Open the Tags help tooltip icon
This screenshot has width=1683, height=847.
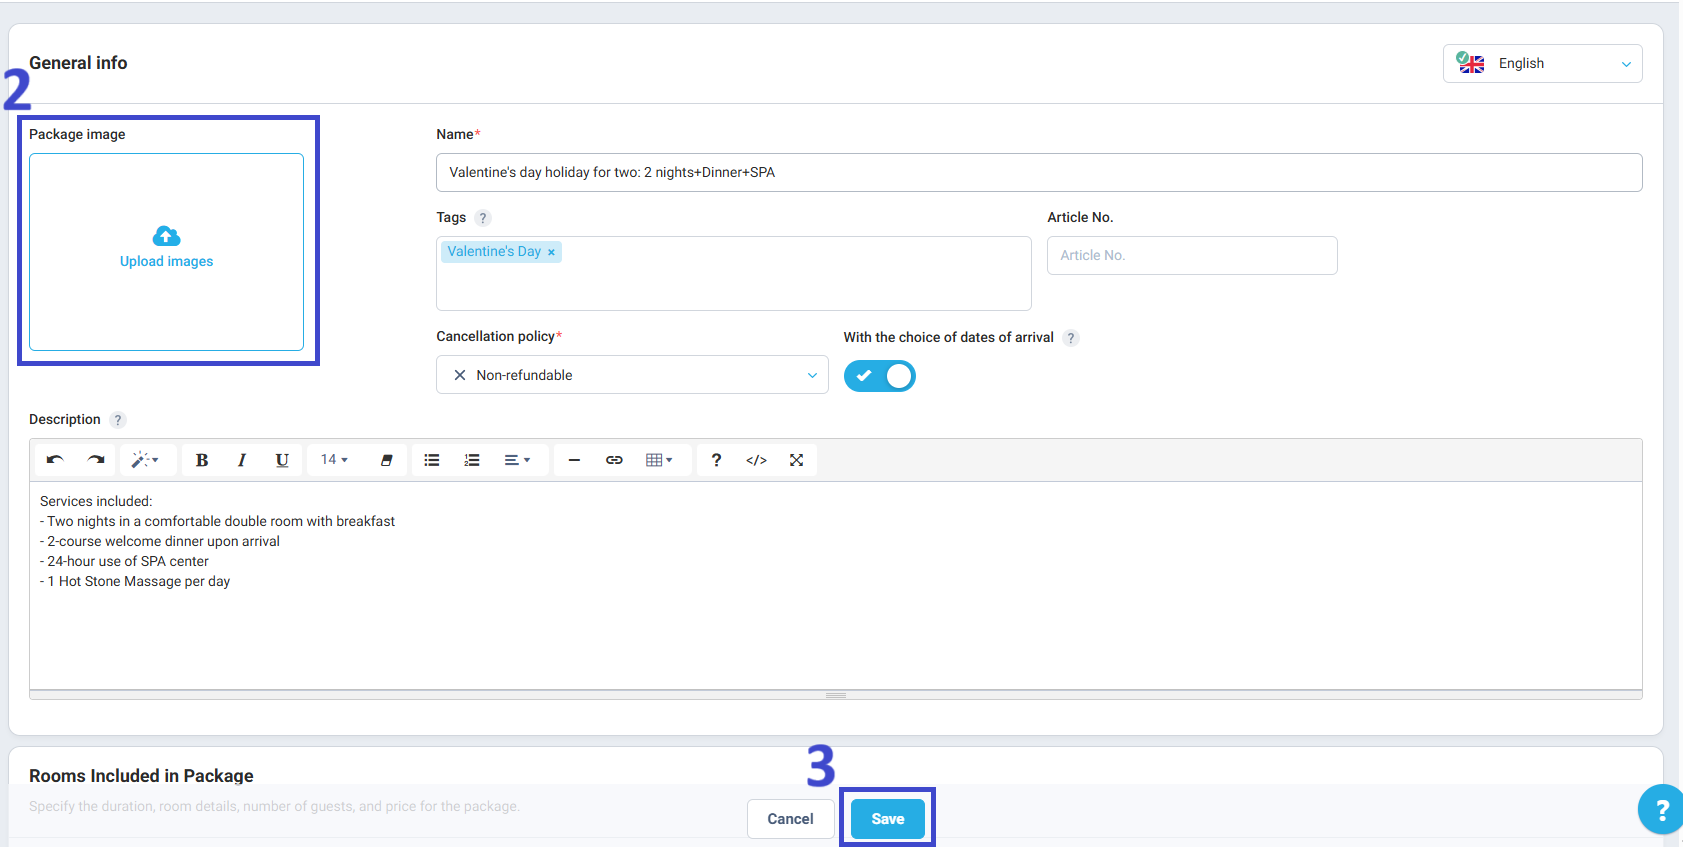click(x=483, y=218)
